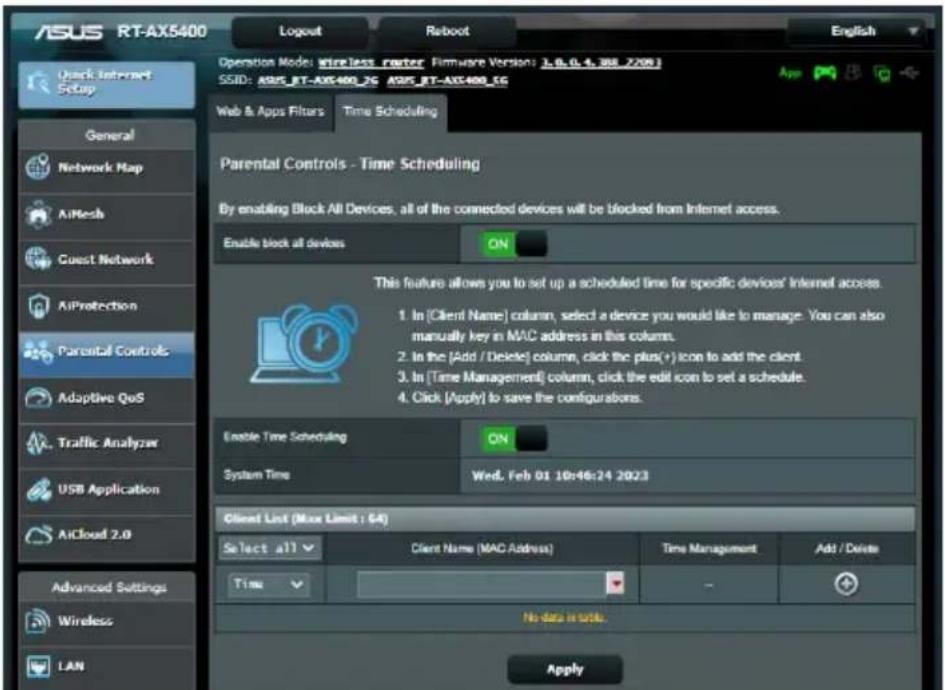Open the AiMesh sidebar icon
The width and height of the screenshot is (945, 690).
pyautogui.click(x=38, y=214)
